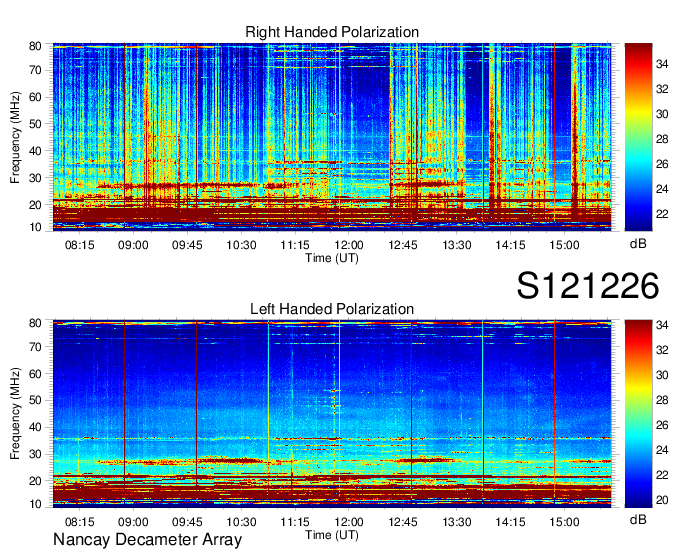Click the 15:00 time tick under Right Handed plot
Viewport: 680px width, 552px height.
(564, 245)
